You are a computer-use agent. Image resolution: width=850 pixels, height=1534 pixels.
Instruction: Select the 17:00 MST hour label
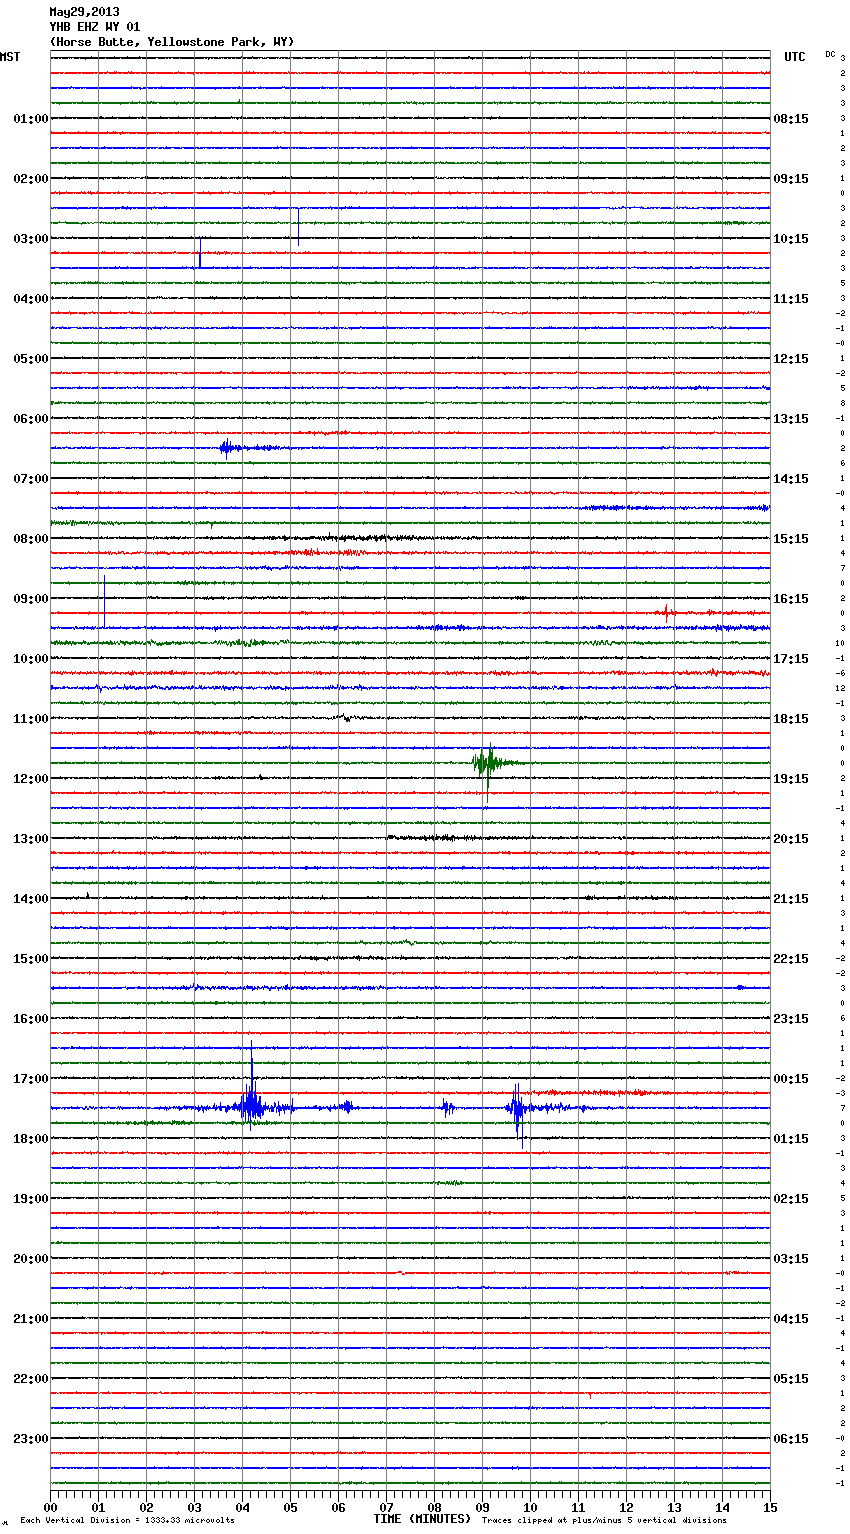click(x=31, y=1079)
